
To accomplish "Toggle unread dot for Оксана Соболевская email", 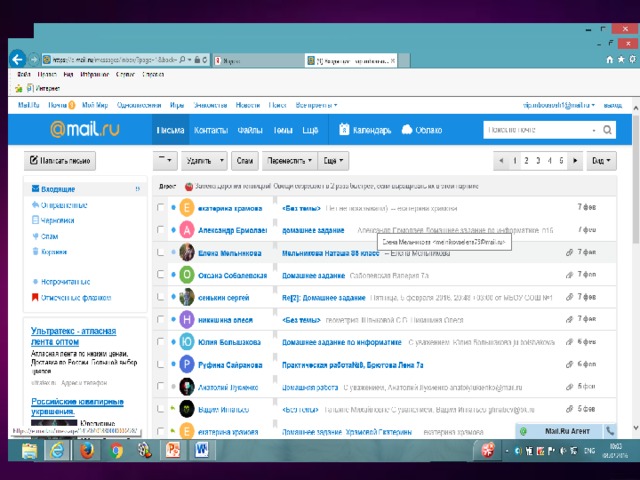I will [x=173, y=274].
